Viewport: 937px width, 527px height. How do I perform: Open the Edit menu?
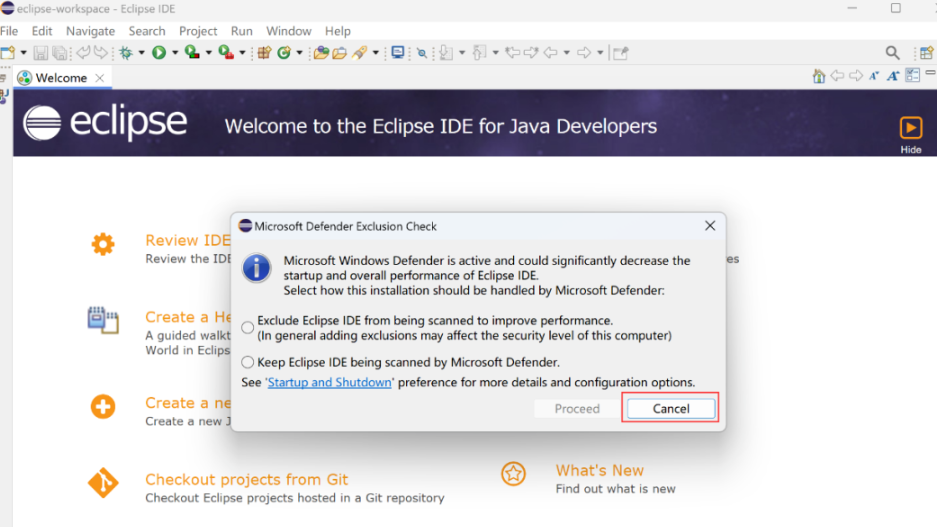42,31
